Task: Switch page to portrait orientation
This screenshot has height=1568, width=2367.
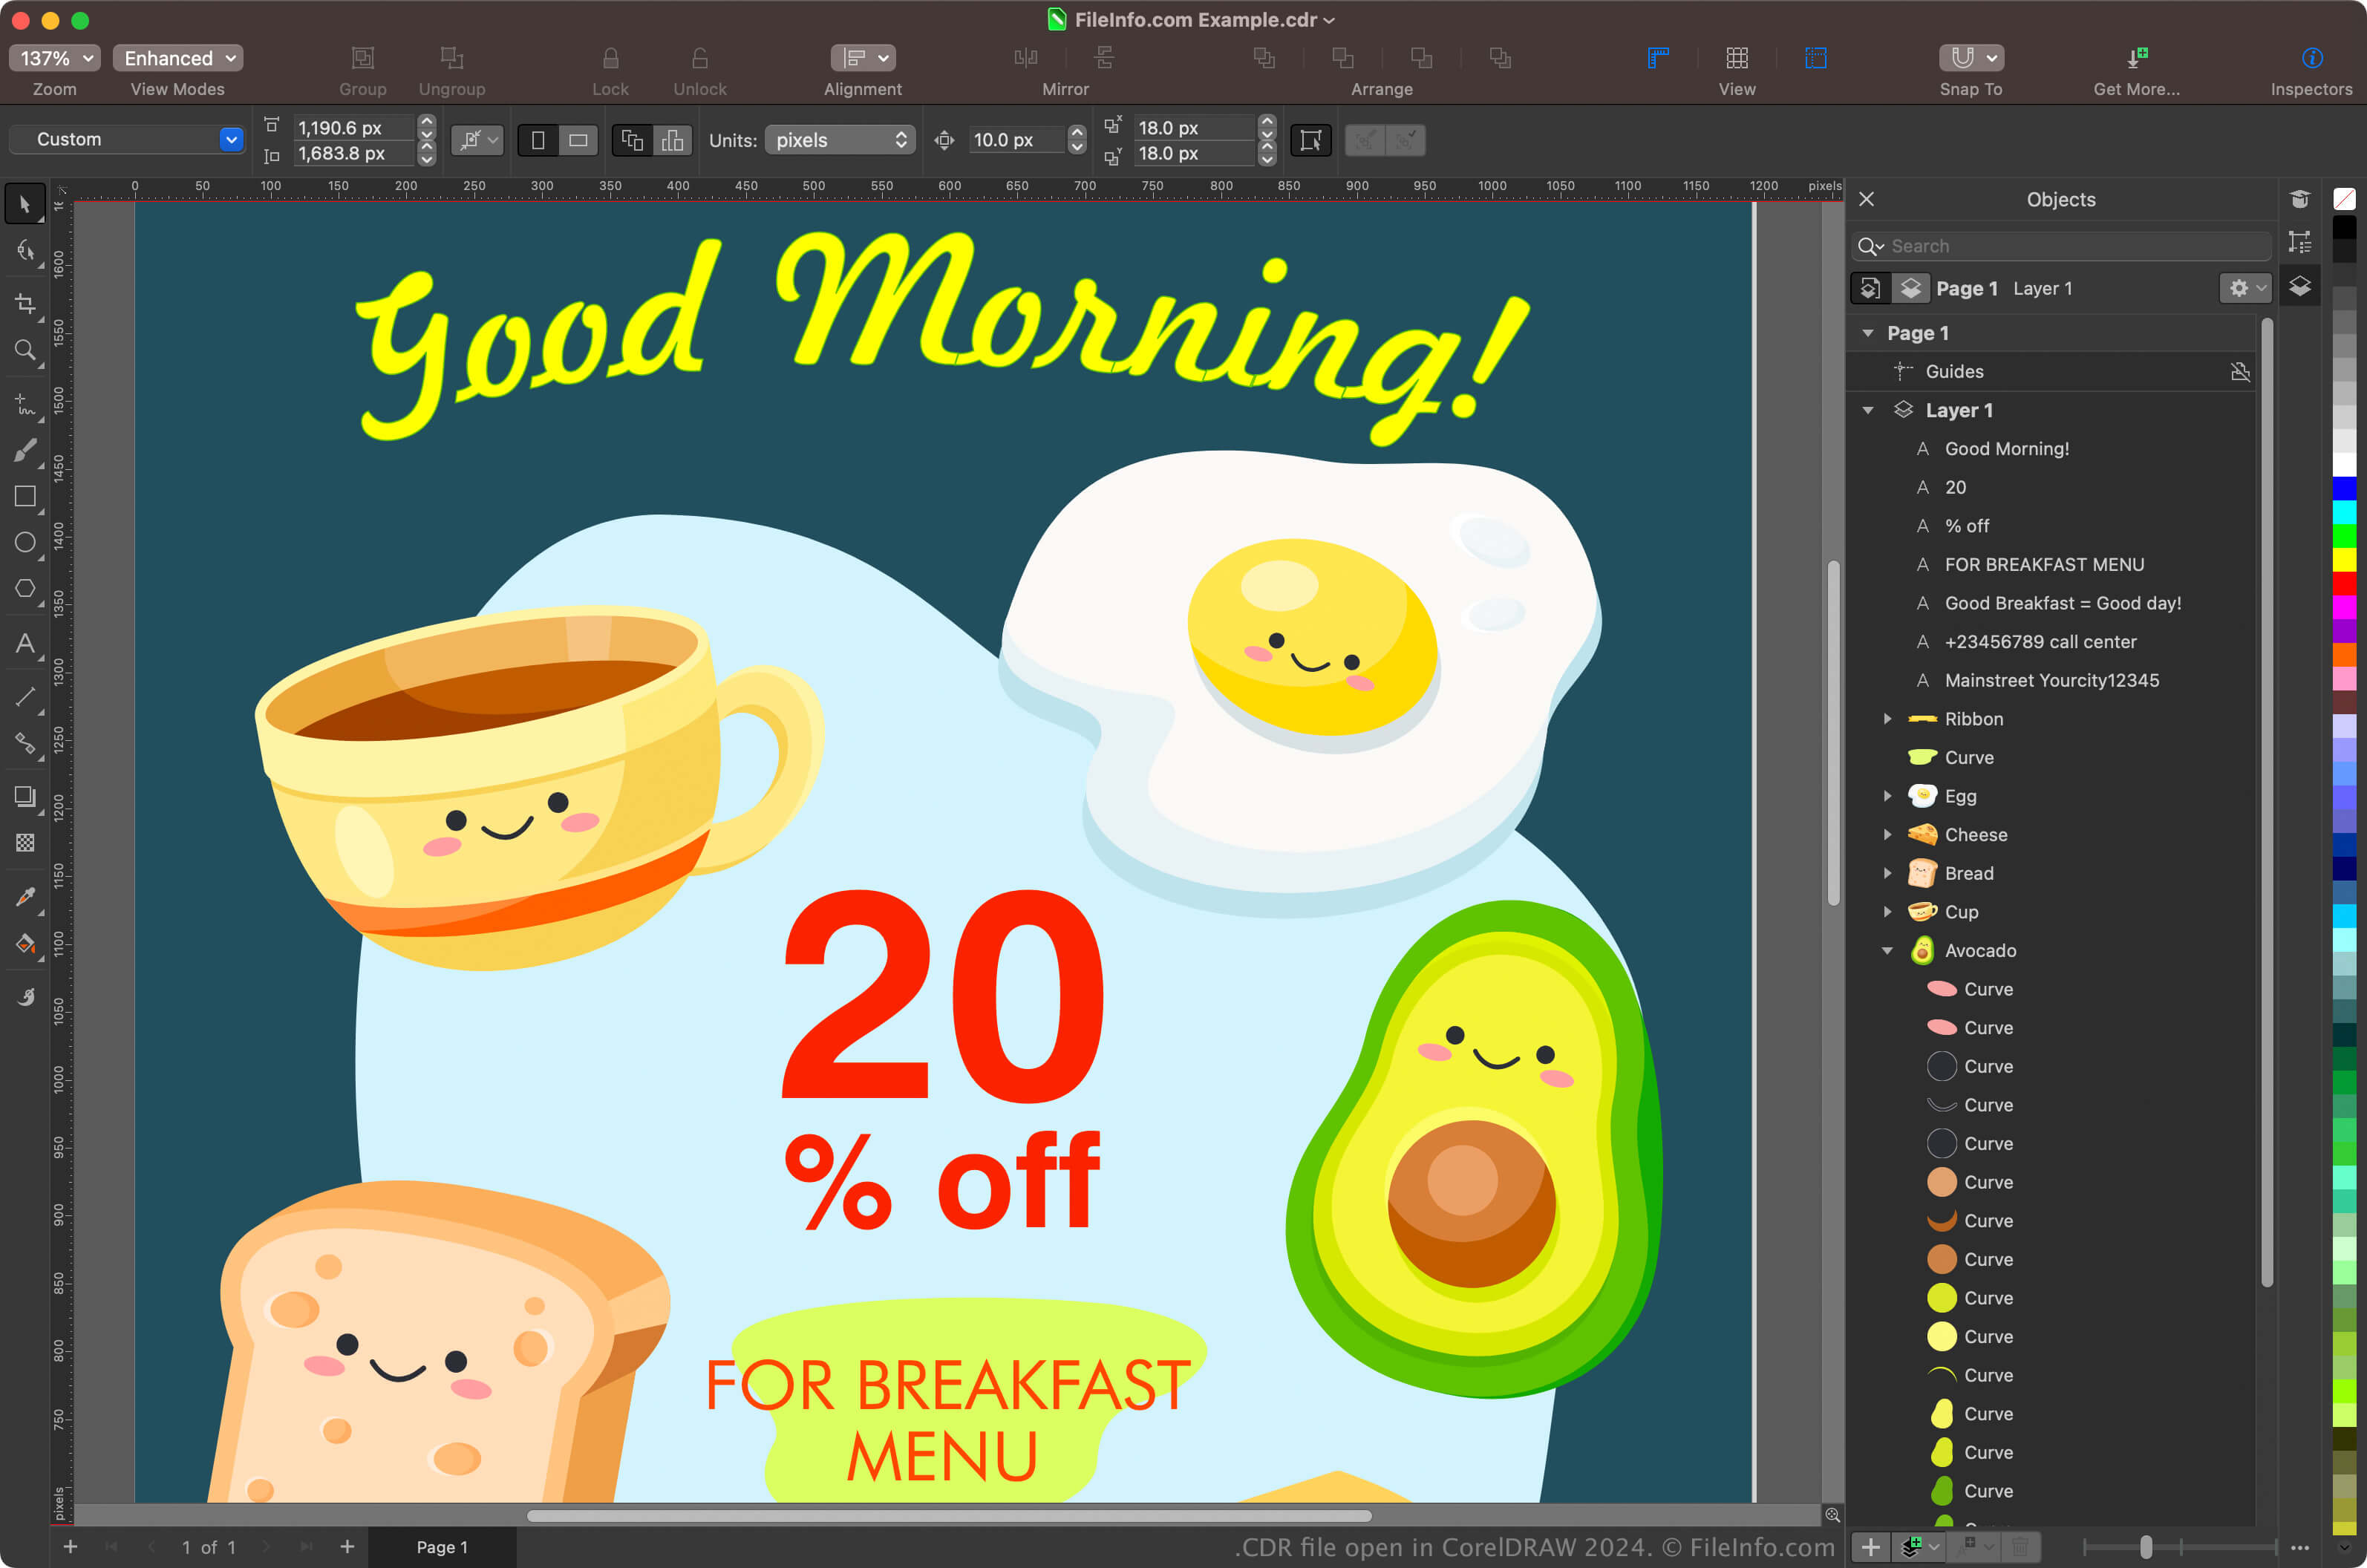Action: (x=538, y=140)
